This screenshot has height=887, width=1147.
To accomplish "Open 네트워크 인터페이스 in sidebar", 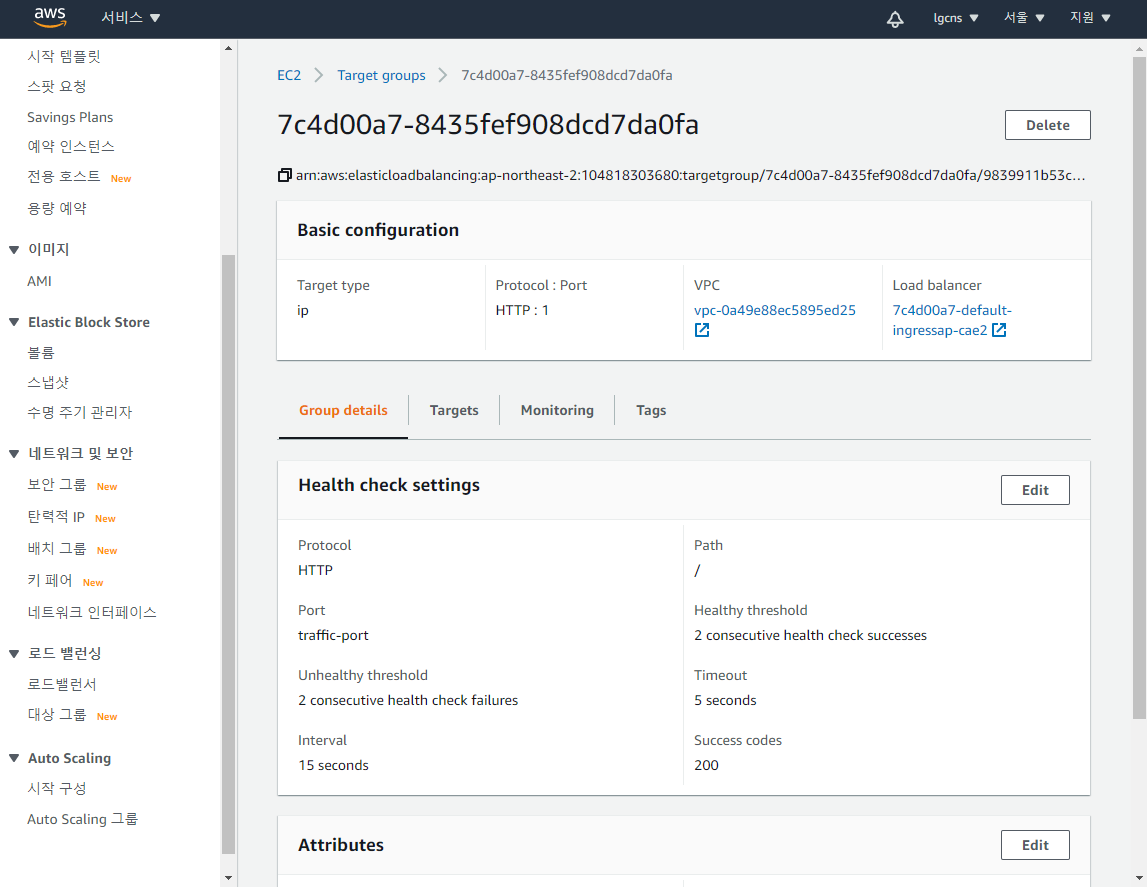I will coord(92,612).
